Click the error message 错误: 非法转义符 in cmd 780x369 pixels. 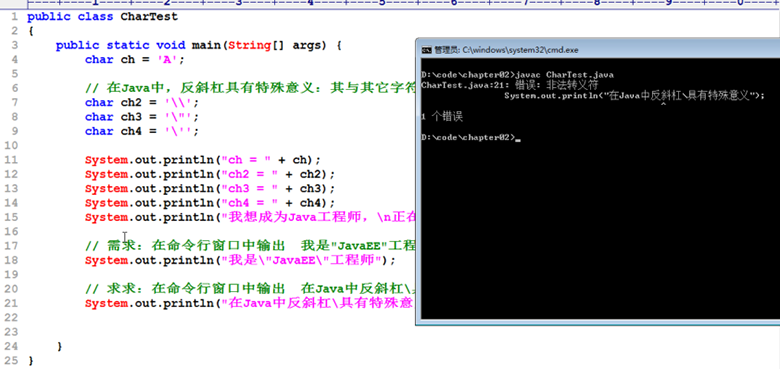[557, 85]
